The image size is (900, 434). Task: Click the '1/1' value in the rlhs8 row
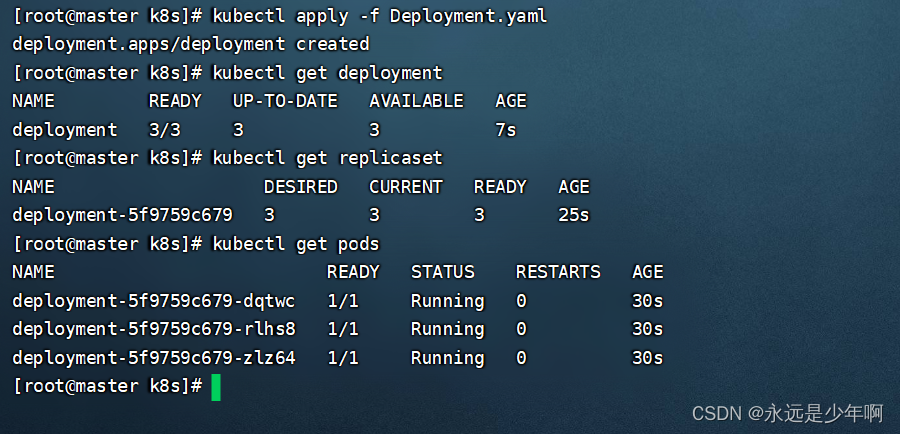point(343,329)
